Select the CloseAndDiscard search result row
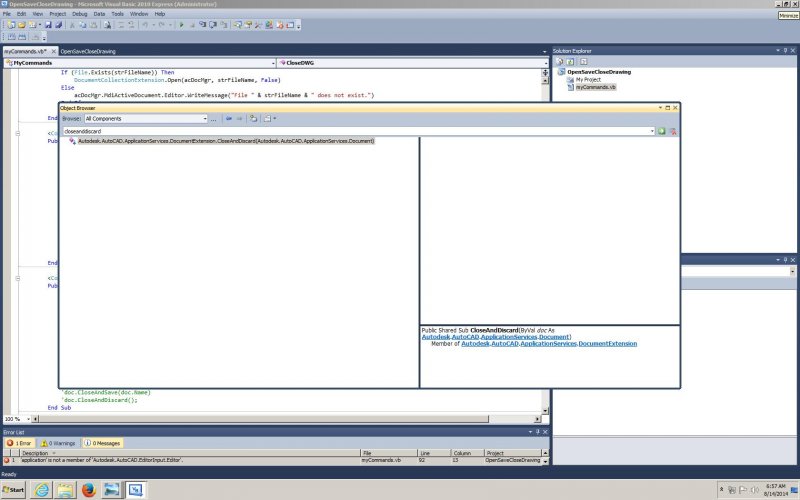 [x=226, y=141]
